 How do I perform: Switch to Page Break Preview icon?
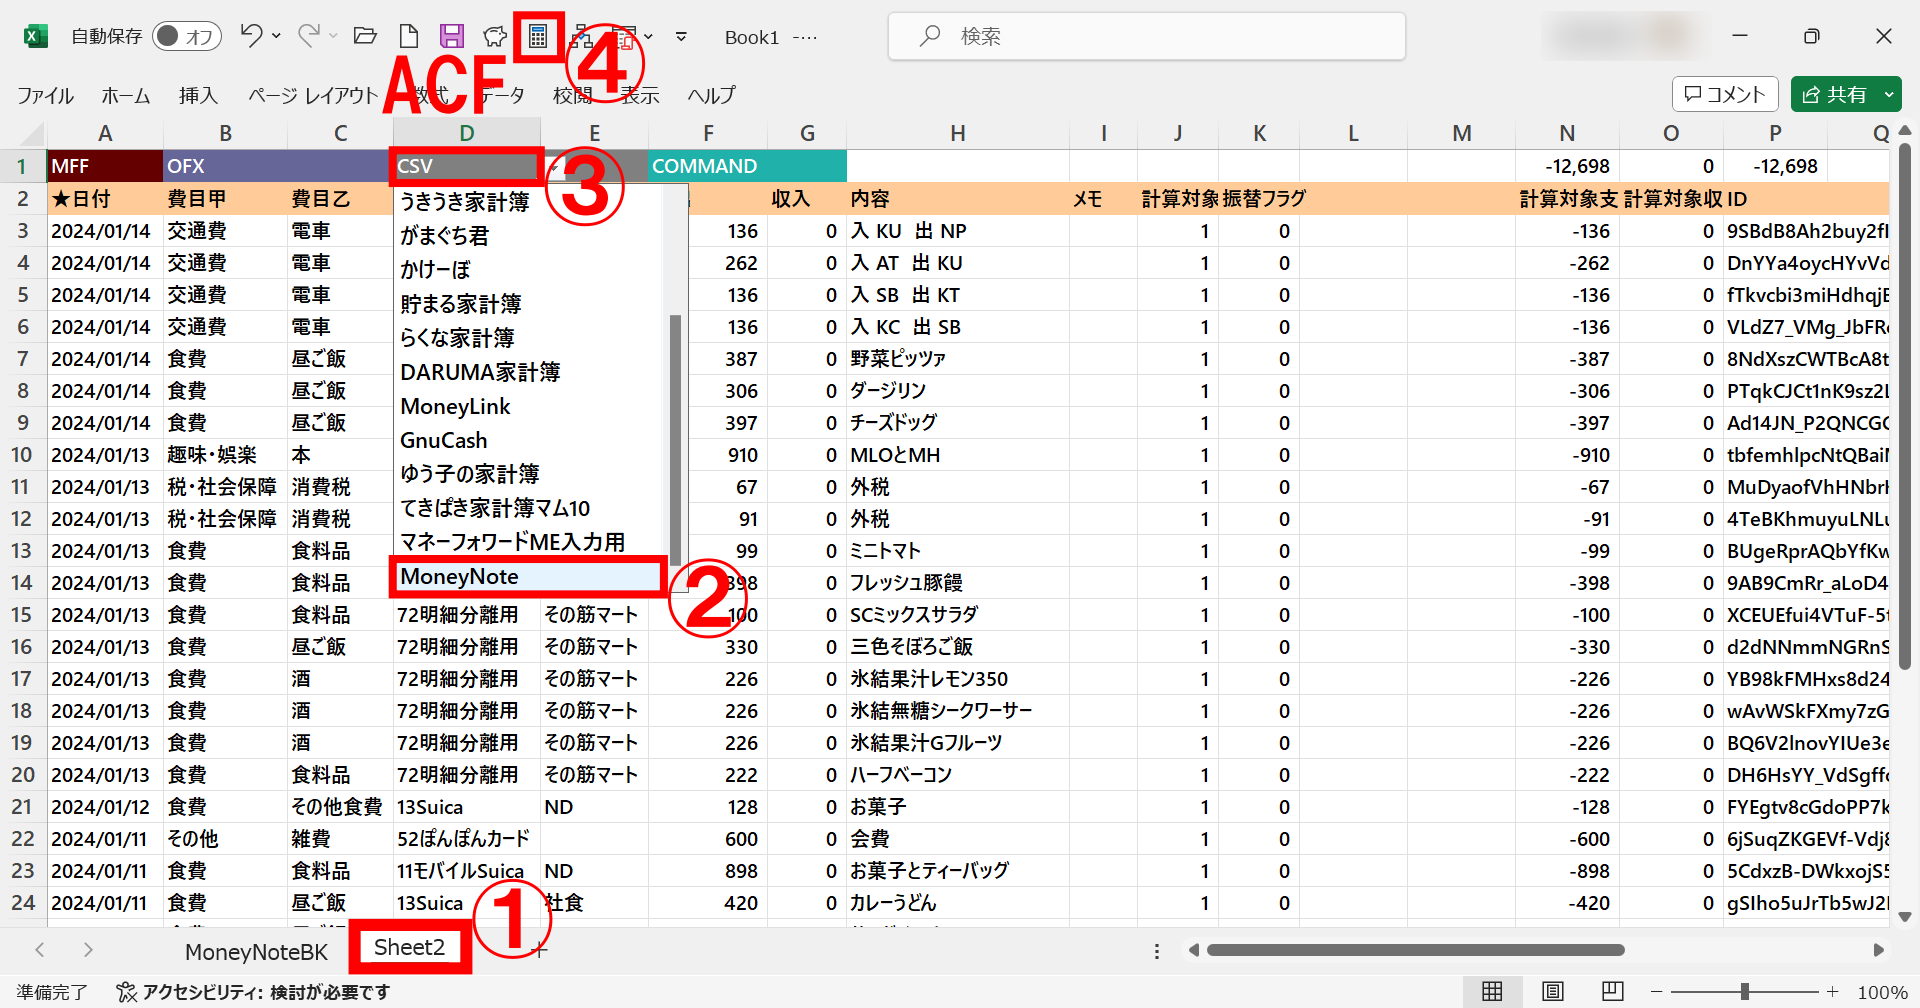click(1612, 991)
